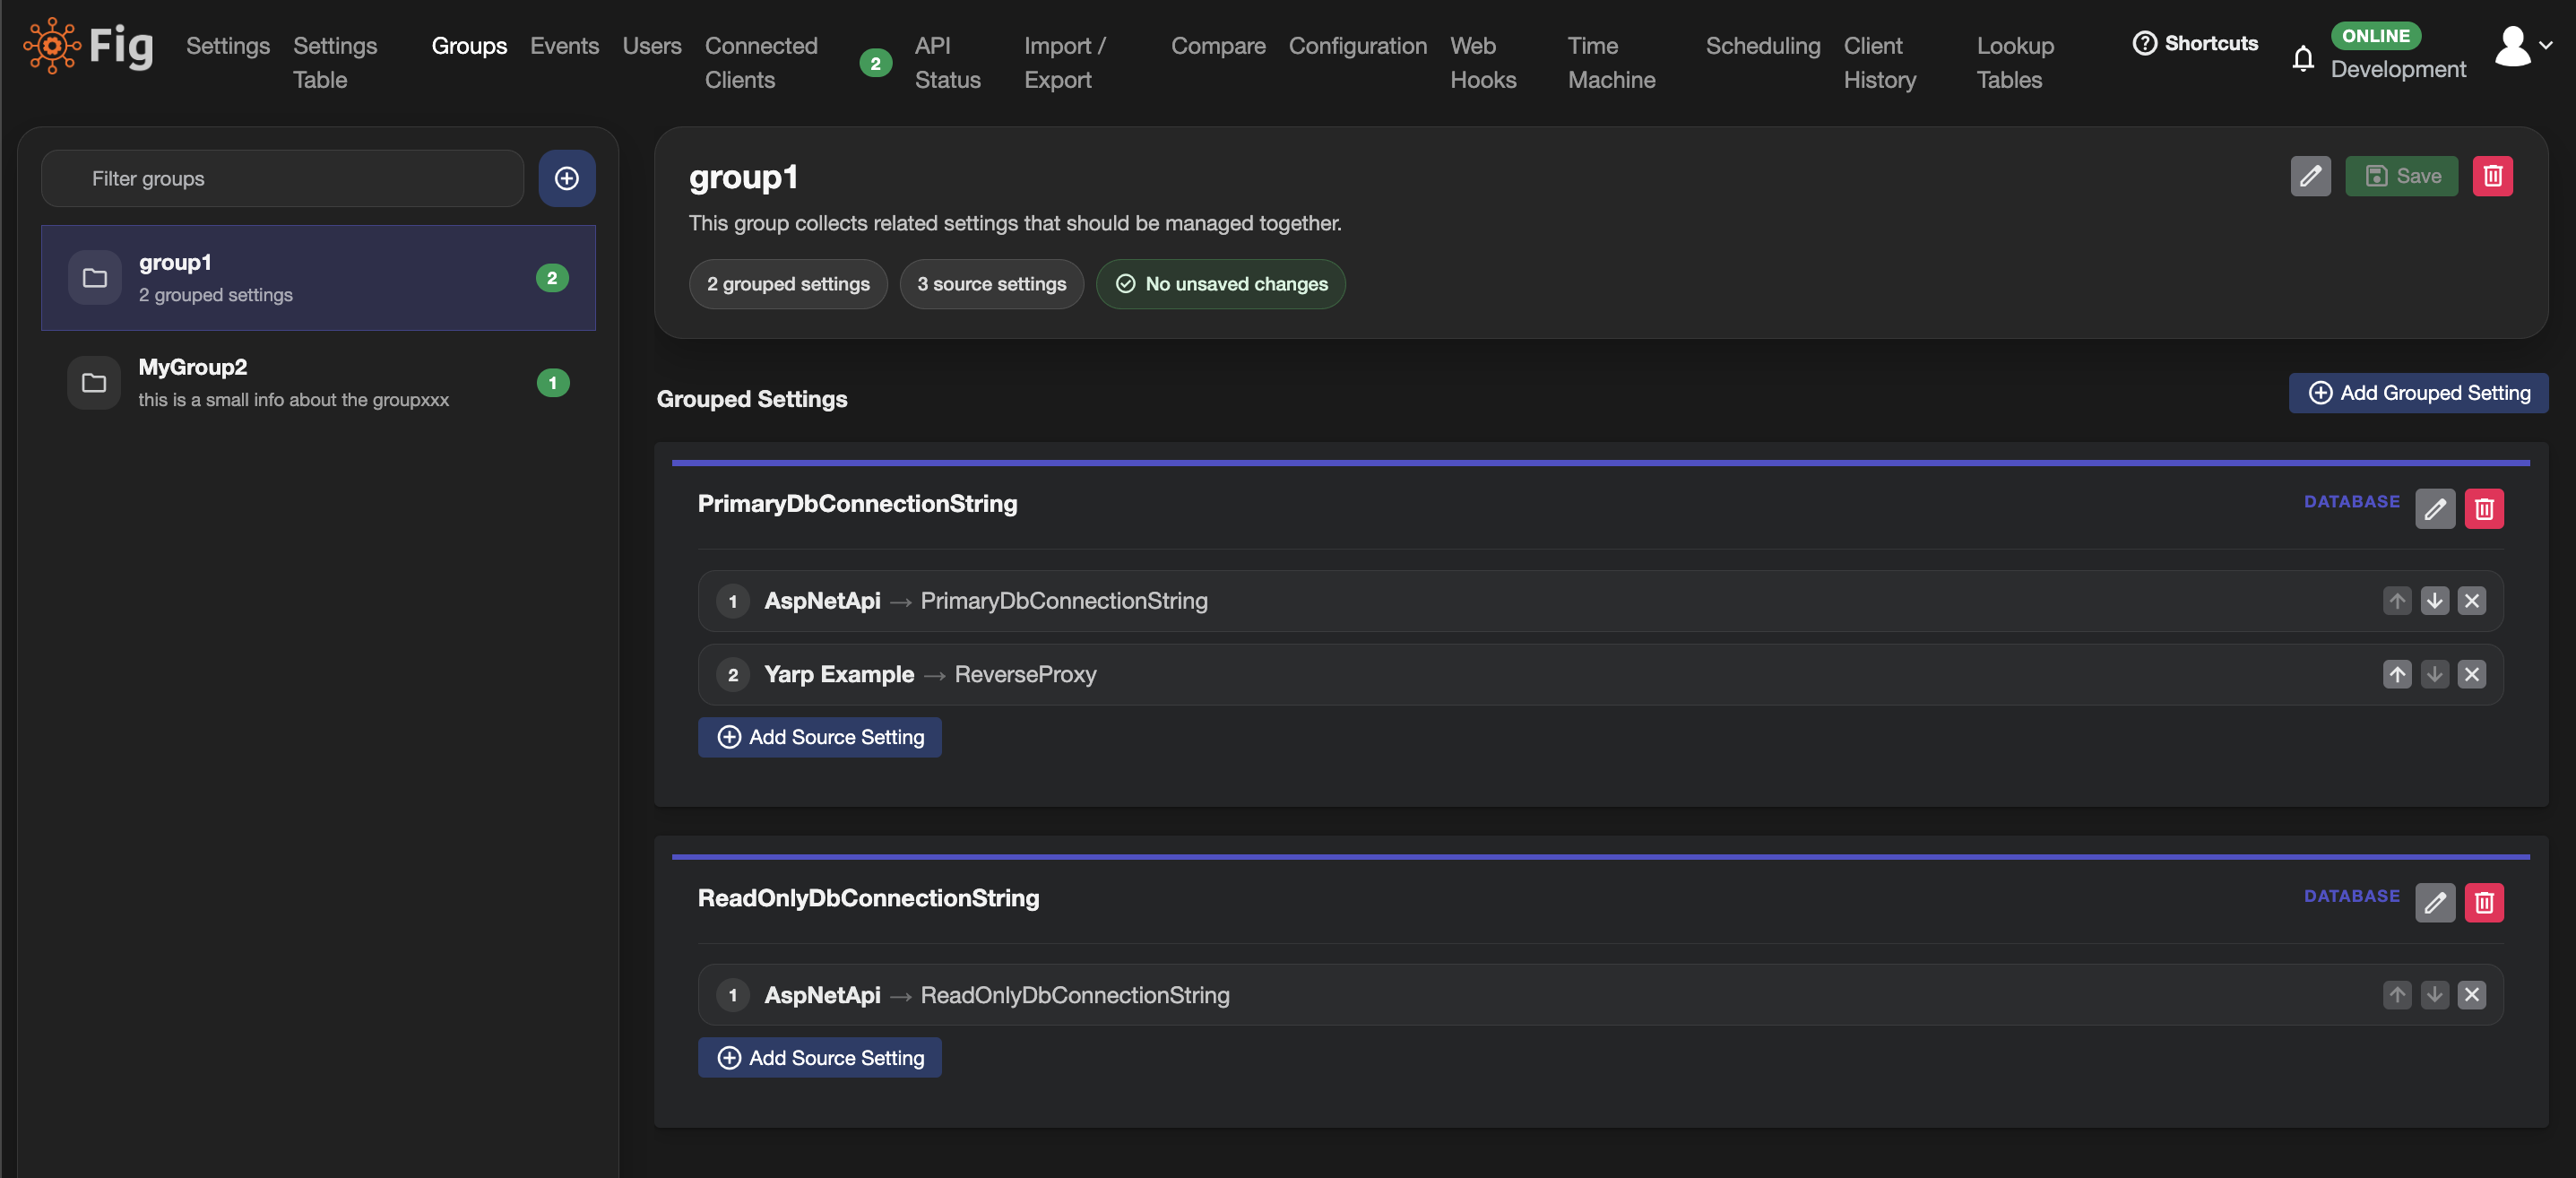Delete ReadOnlyDbConnectionString via trash icon
The height and width of the screenshot is (1178, 2576).
coord(2485,903)
